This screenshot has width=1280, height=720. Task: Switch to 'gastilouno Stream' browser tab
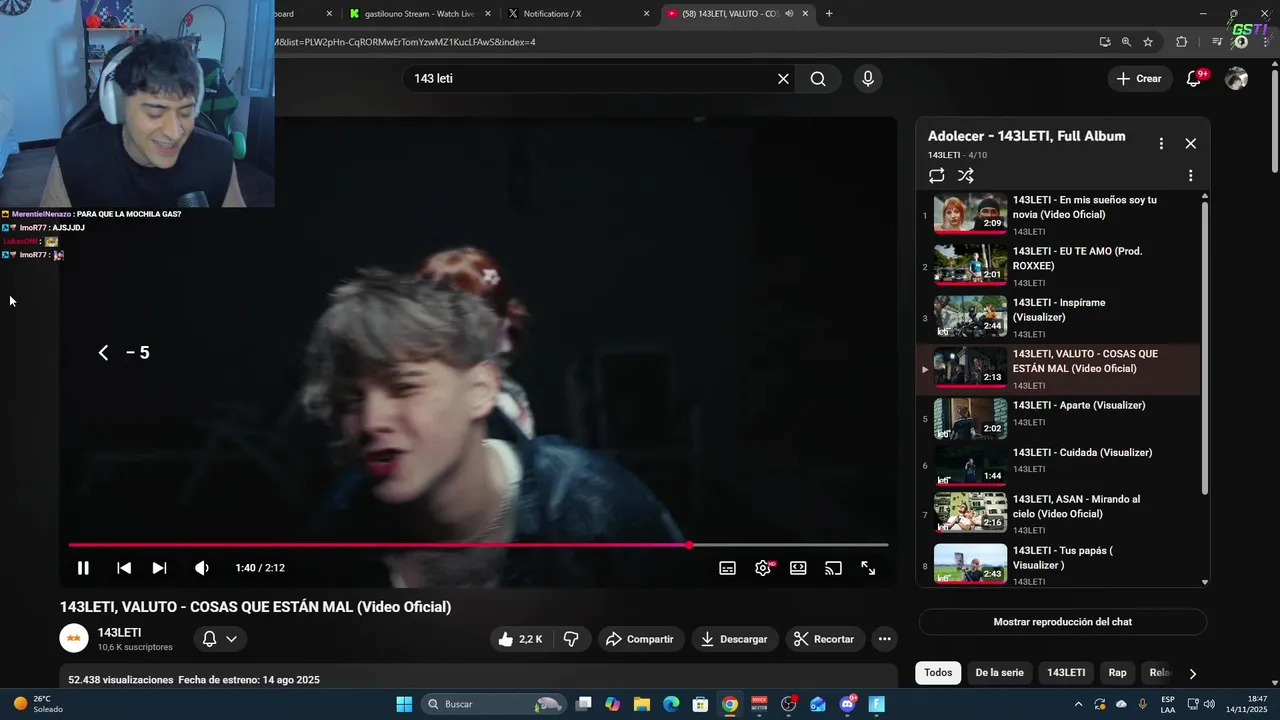419,14
